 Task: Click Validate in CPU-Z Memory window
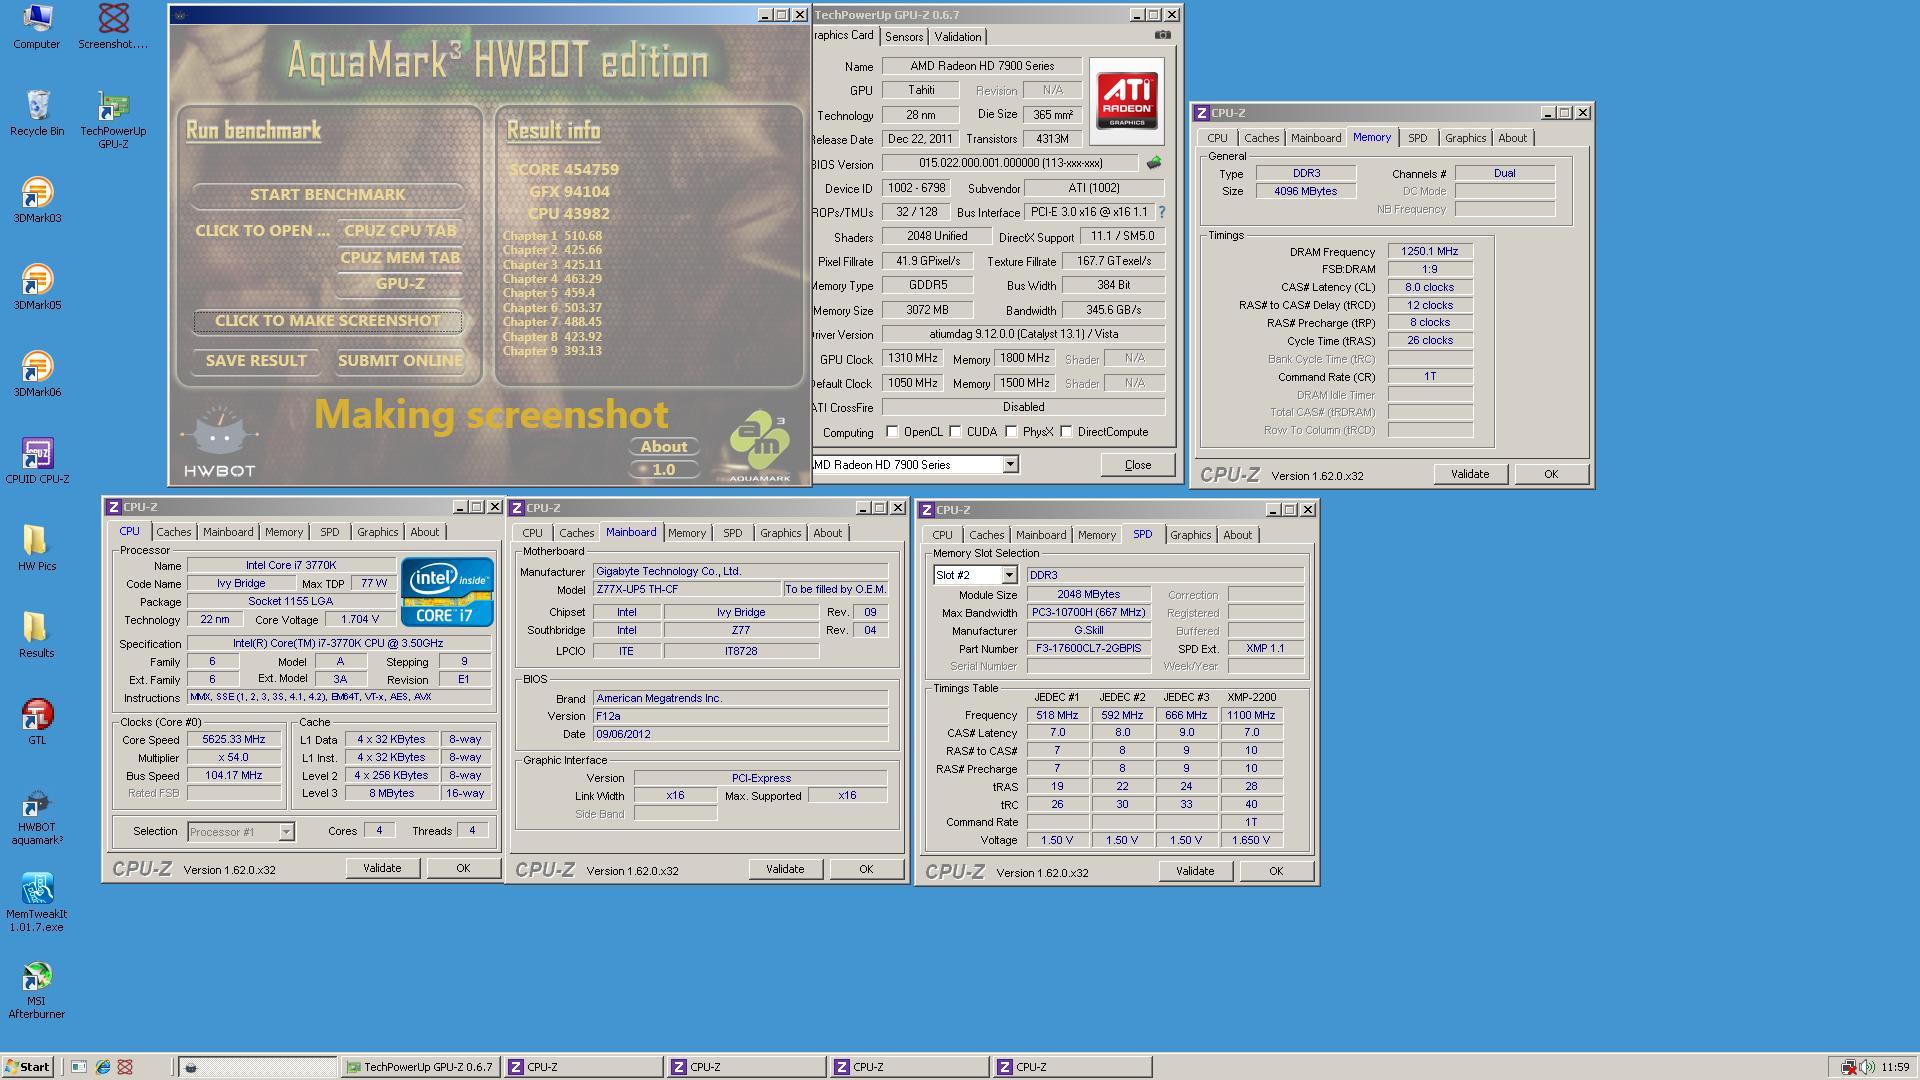tap(1470, 475)
